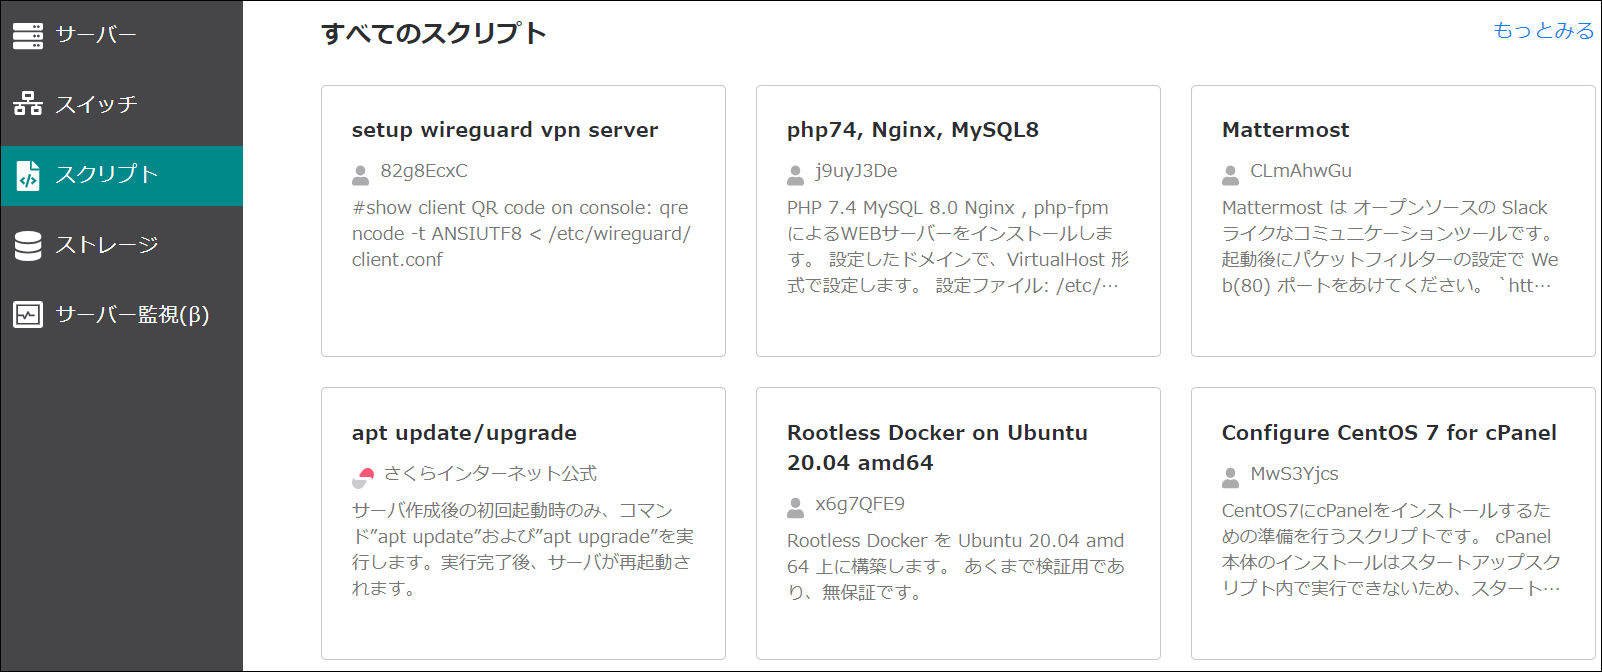Viewport: 1602px width, 672px height.
Task: Open the スイッチ sidebar entry
Action: (x=96, y=104)
